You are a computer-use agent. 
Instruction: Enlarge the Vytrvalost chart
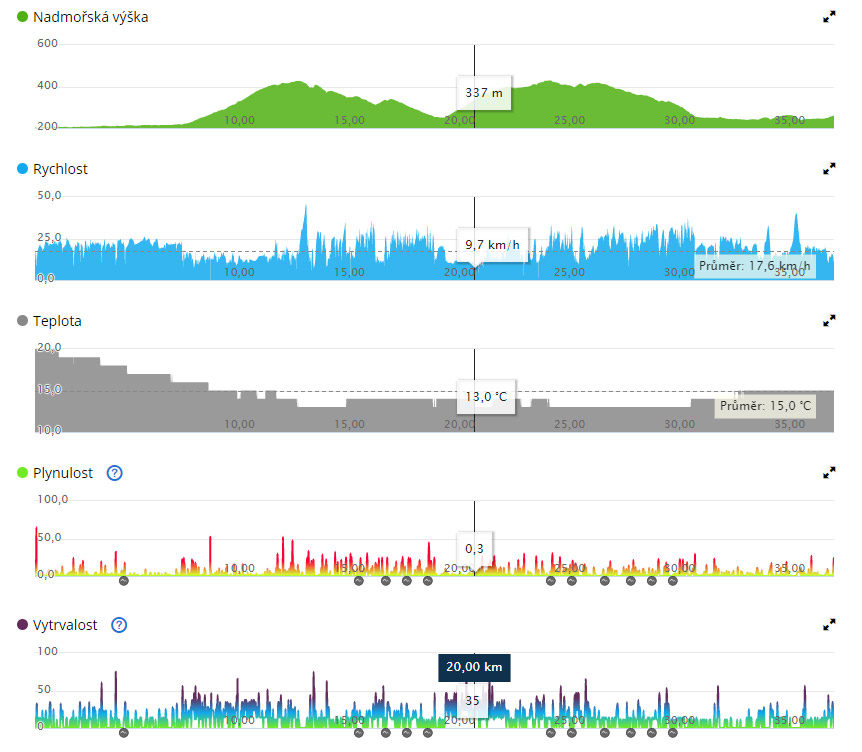(828, 625)
